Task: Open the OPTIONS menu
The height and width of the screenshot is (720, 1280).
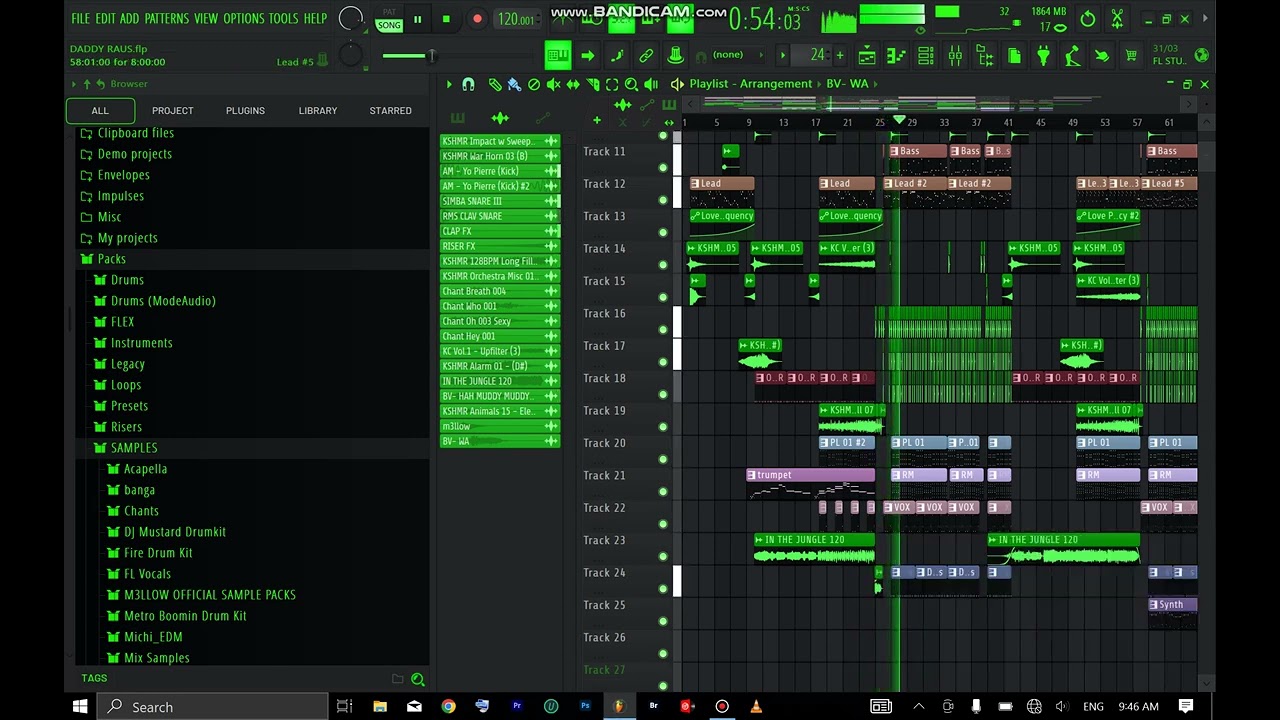Action: pyautogui.click(x=244, y=19)
